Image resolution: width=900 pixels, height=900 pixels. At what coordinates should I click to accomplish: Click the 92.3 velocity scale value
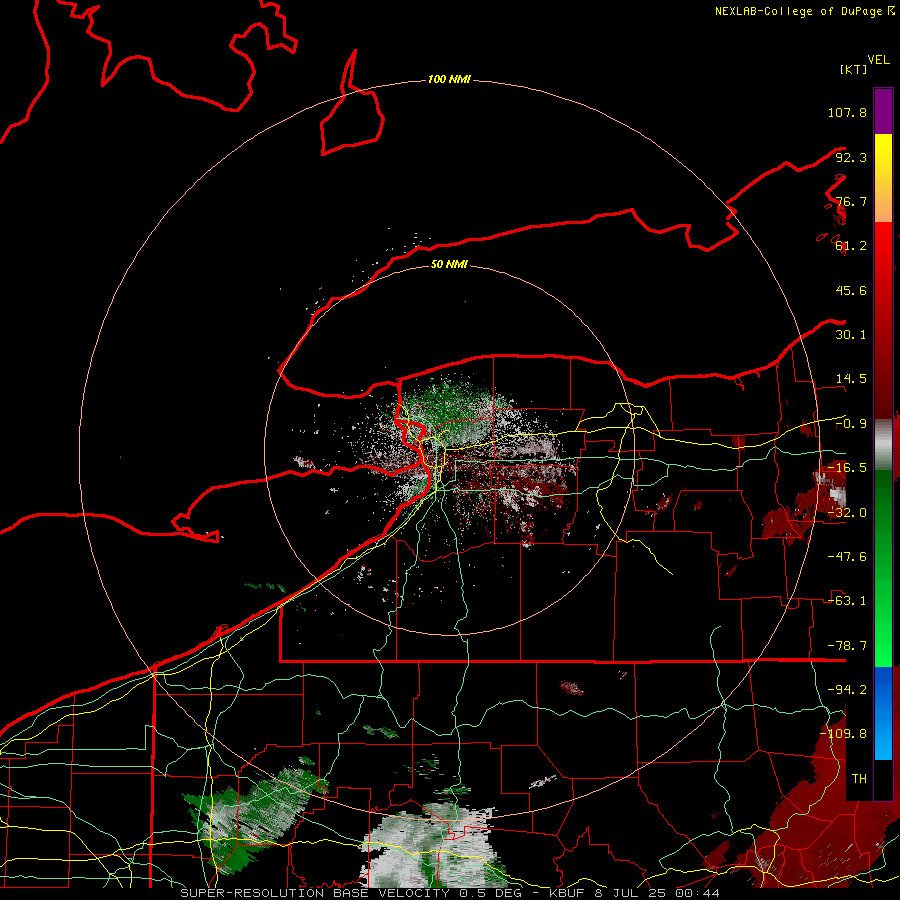[x=851, y=157]
